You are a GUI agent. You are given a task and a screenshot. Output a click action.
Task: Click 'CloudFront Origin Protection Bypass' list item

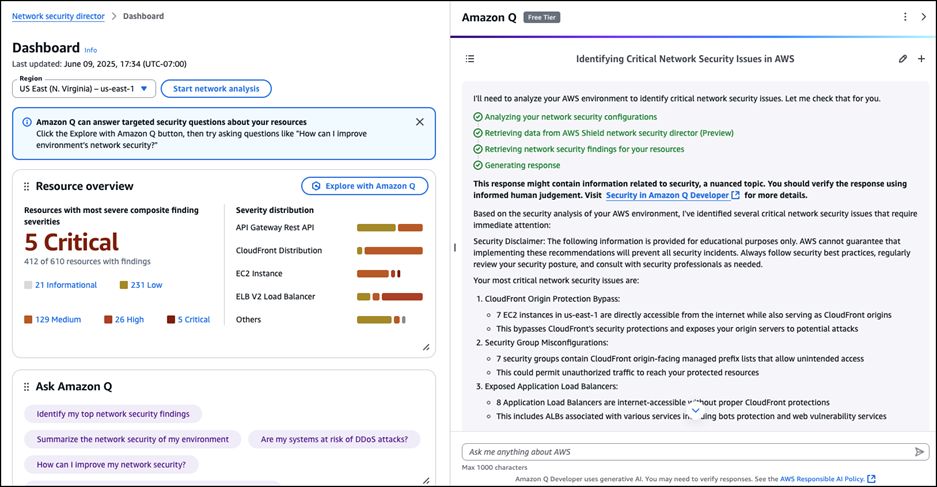click(552, 299)
